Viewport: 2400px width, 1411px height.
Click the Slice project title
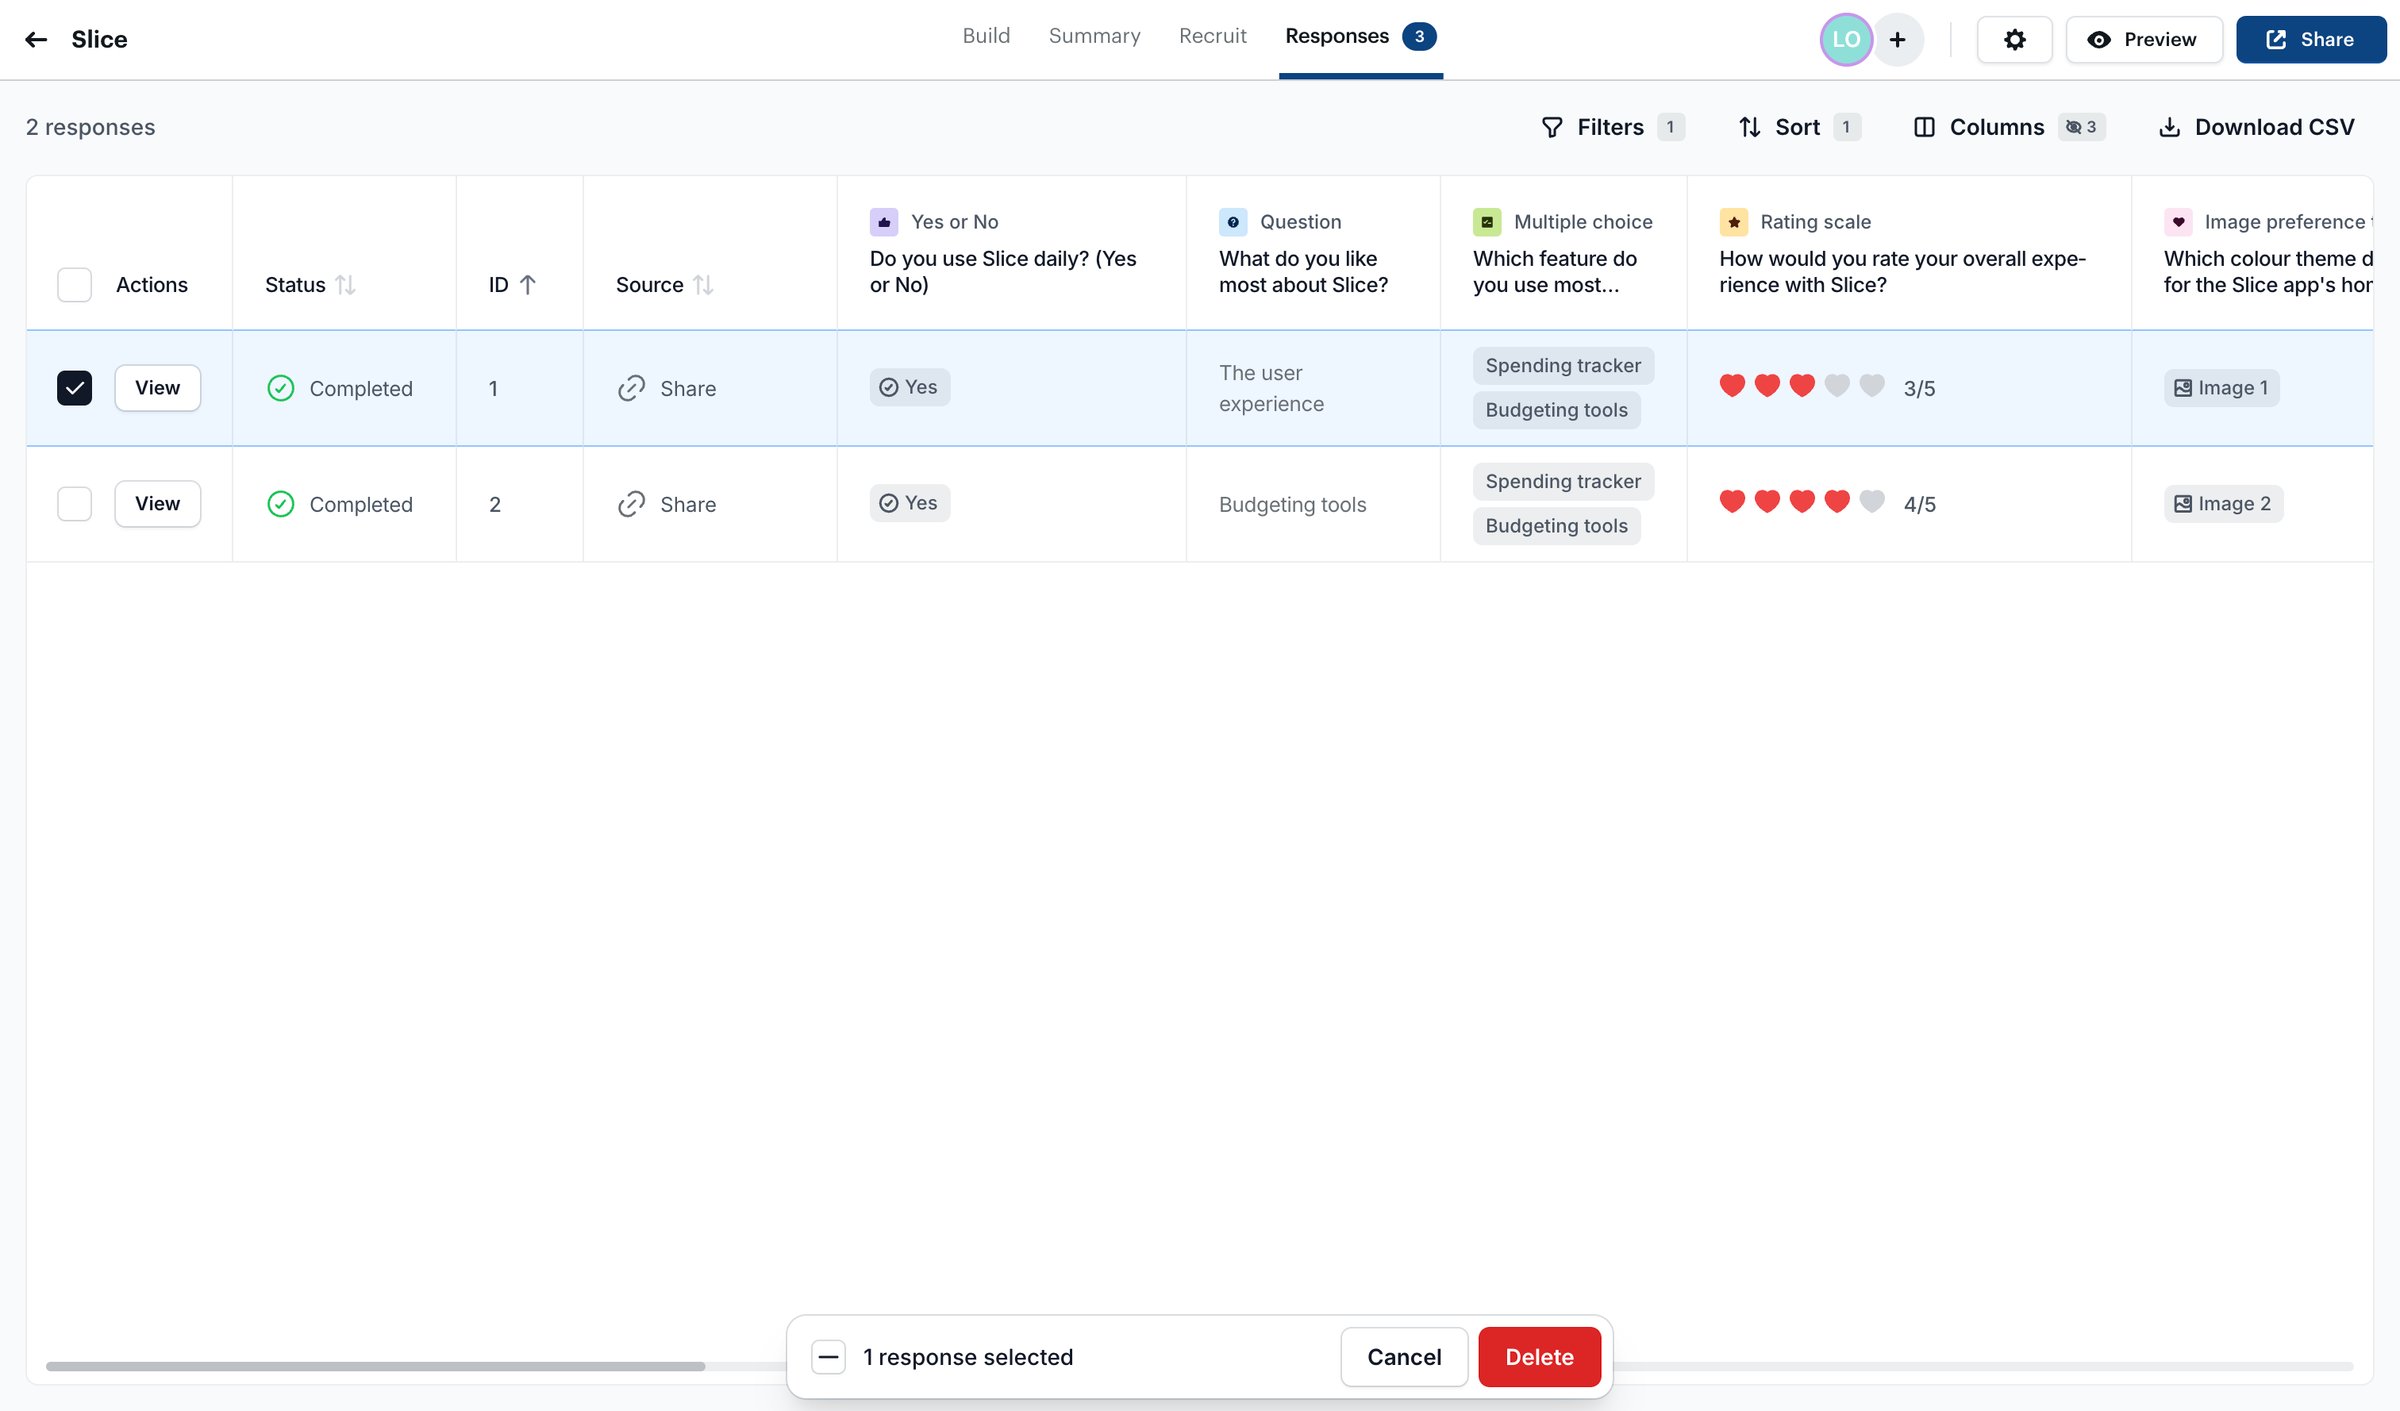tap(99, 39)
